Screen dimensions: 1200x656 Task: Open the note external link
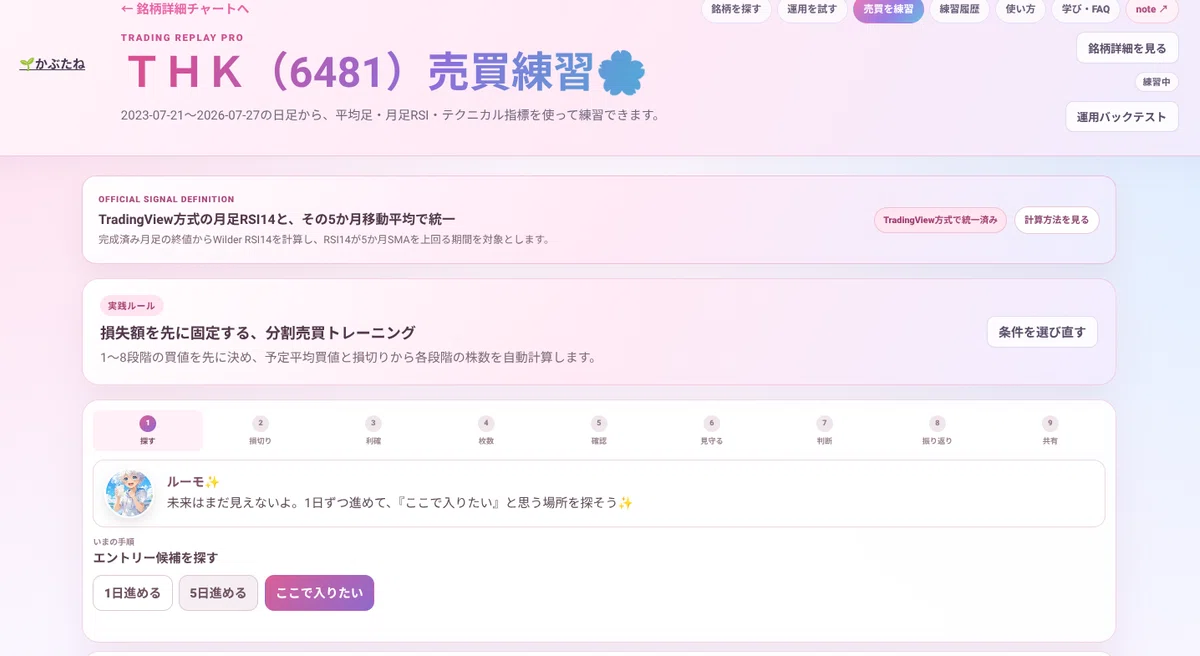click(1152, 9)
